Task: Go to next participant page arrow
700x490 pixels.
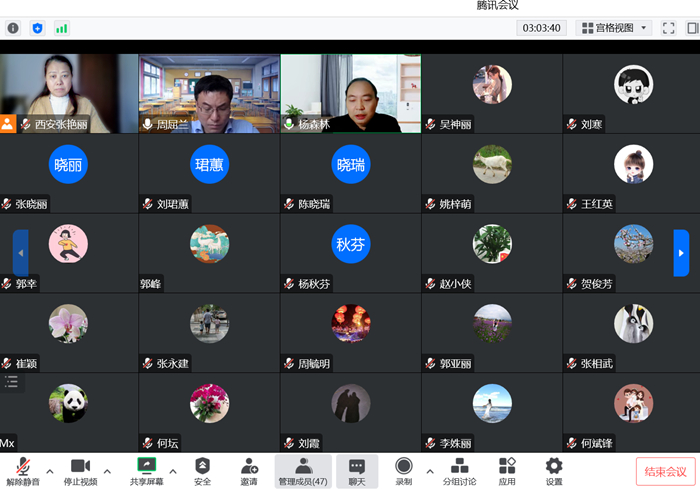Action: click(x=681, y=253)
